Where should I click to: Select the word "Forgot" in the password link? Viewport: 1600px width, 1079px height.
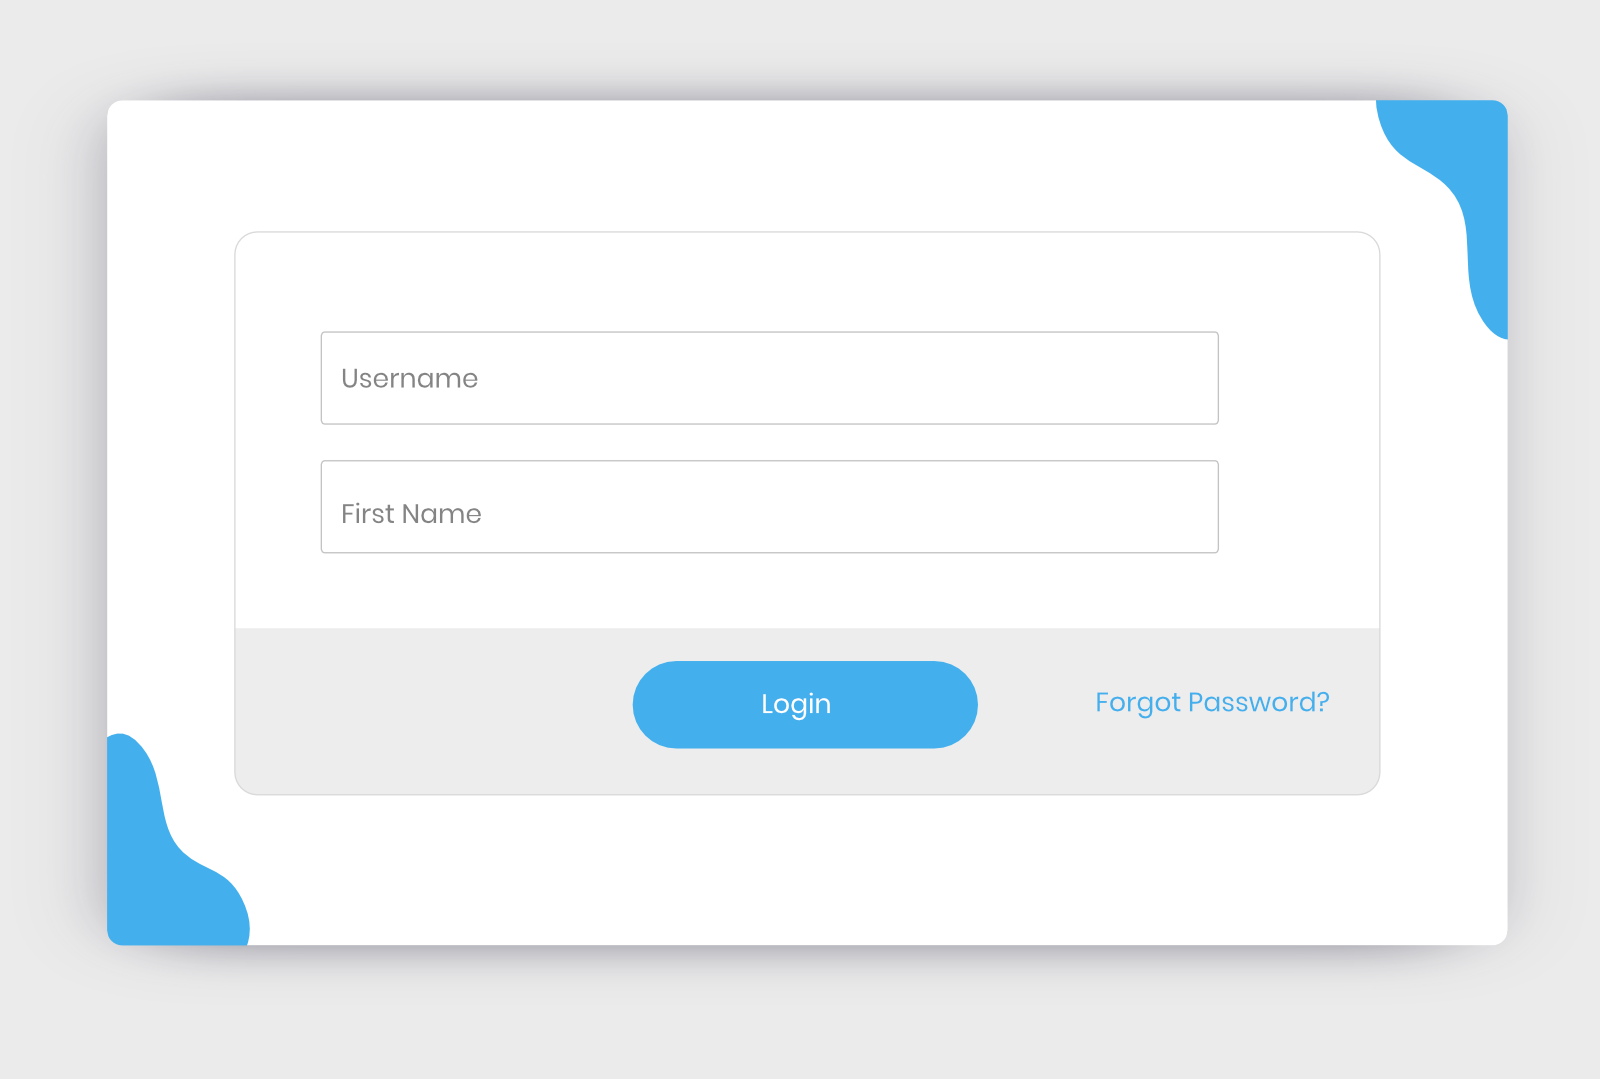coord(1138,702)
